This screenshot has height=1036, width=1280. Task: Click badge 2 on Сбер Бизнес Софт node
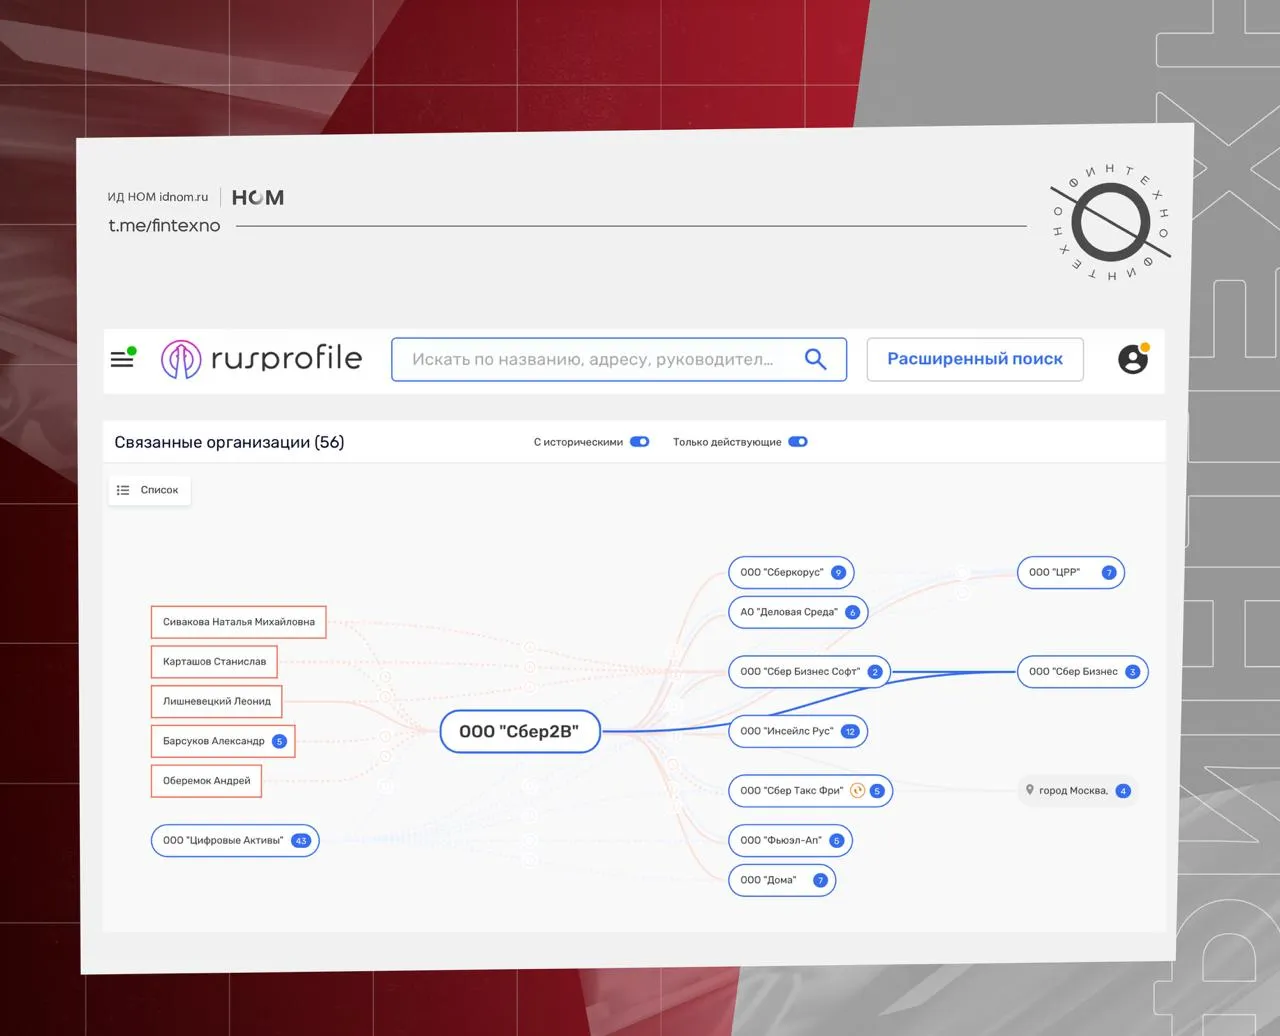[x=874, y=672]
